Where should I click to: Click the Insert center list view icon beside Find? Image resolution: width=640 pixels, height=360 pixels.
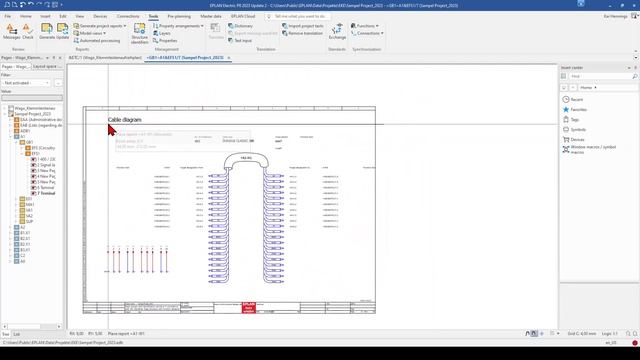564,76
